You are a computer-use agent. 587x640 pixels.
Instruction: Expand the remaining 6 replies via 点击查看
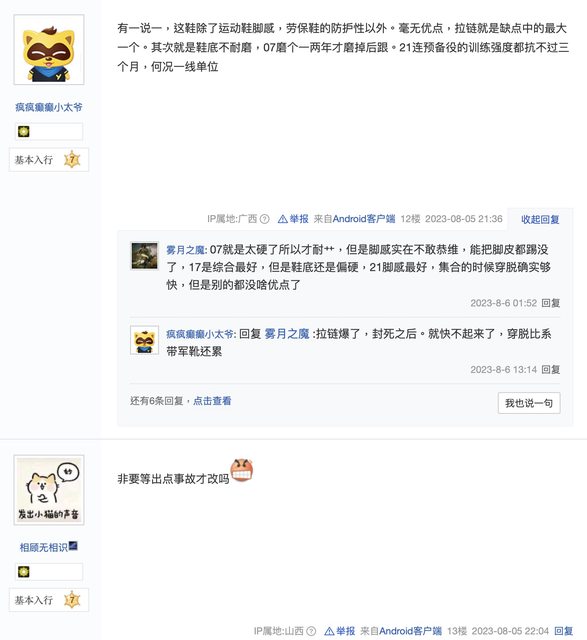(212, 401)
